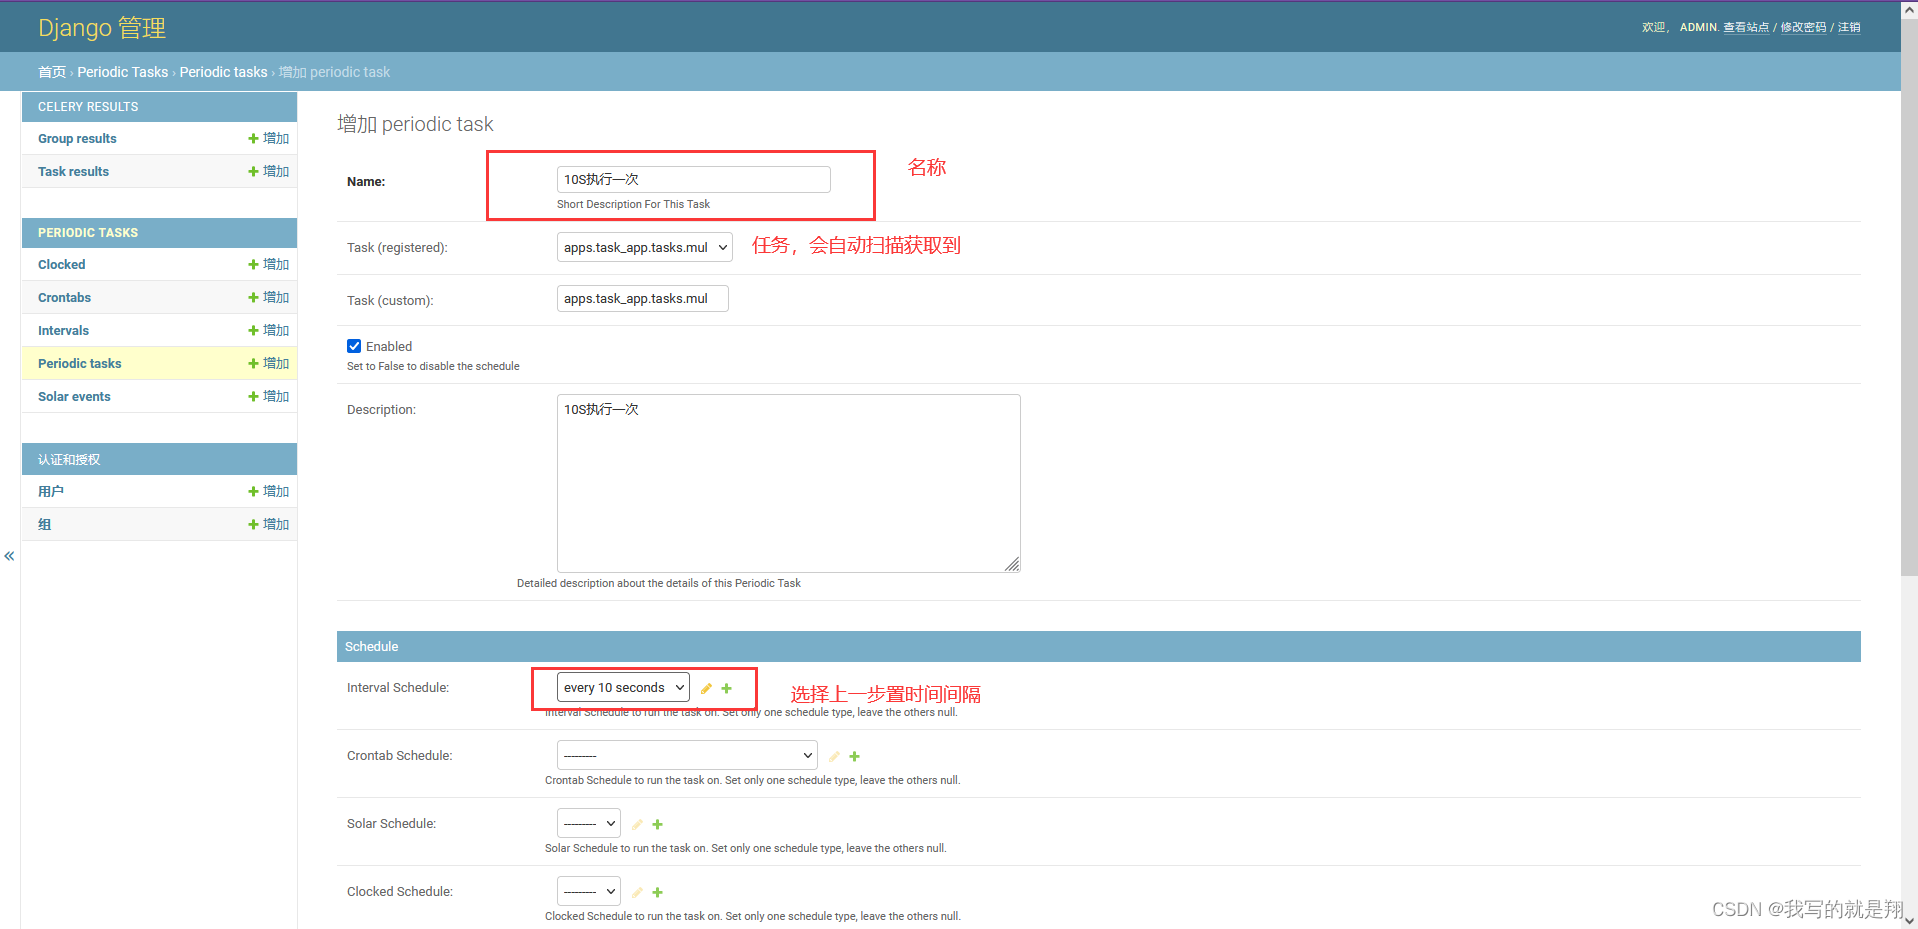Image resolution: width=1918 pixels, height=929 pixels.
Task: Click inside the Description textarea
Action: [788, 483]
